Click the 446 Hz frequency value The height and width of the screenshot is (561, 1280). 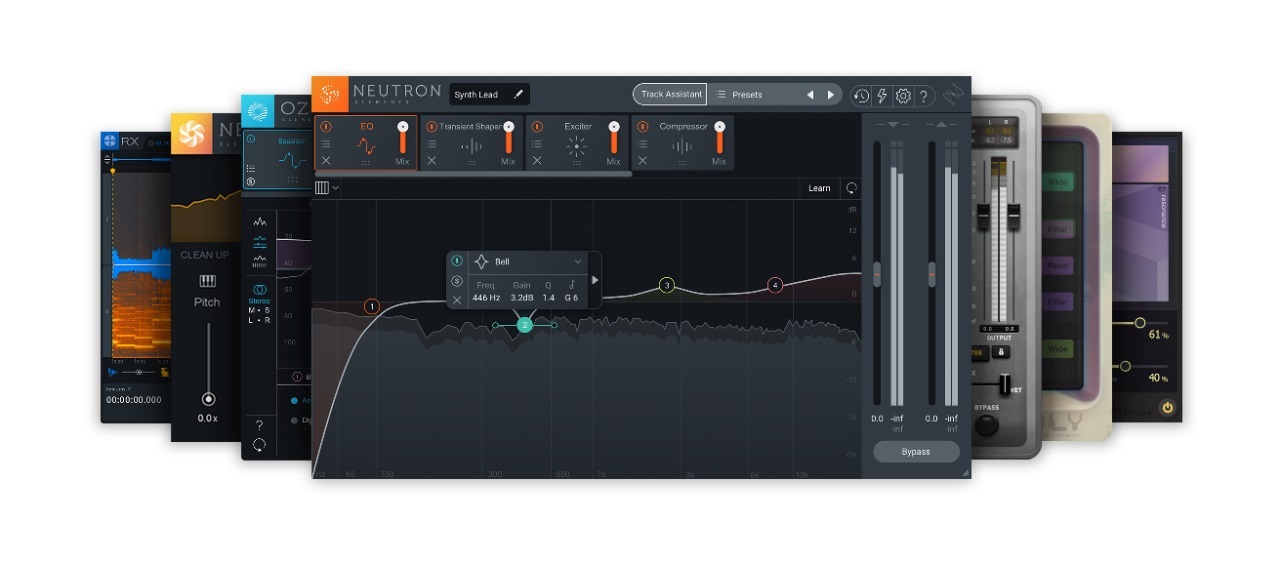tap(486, 298)
